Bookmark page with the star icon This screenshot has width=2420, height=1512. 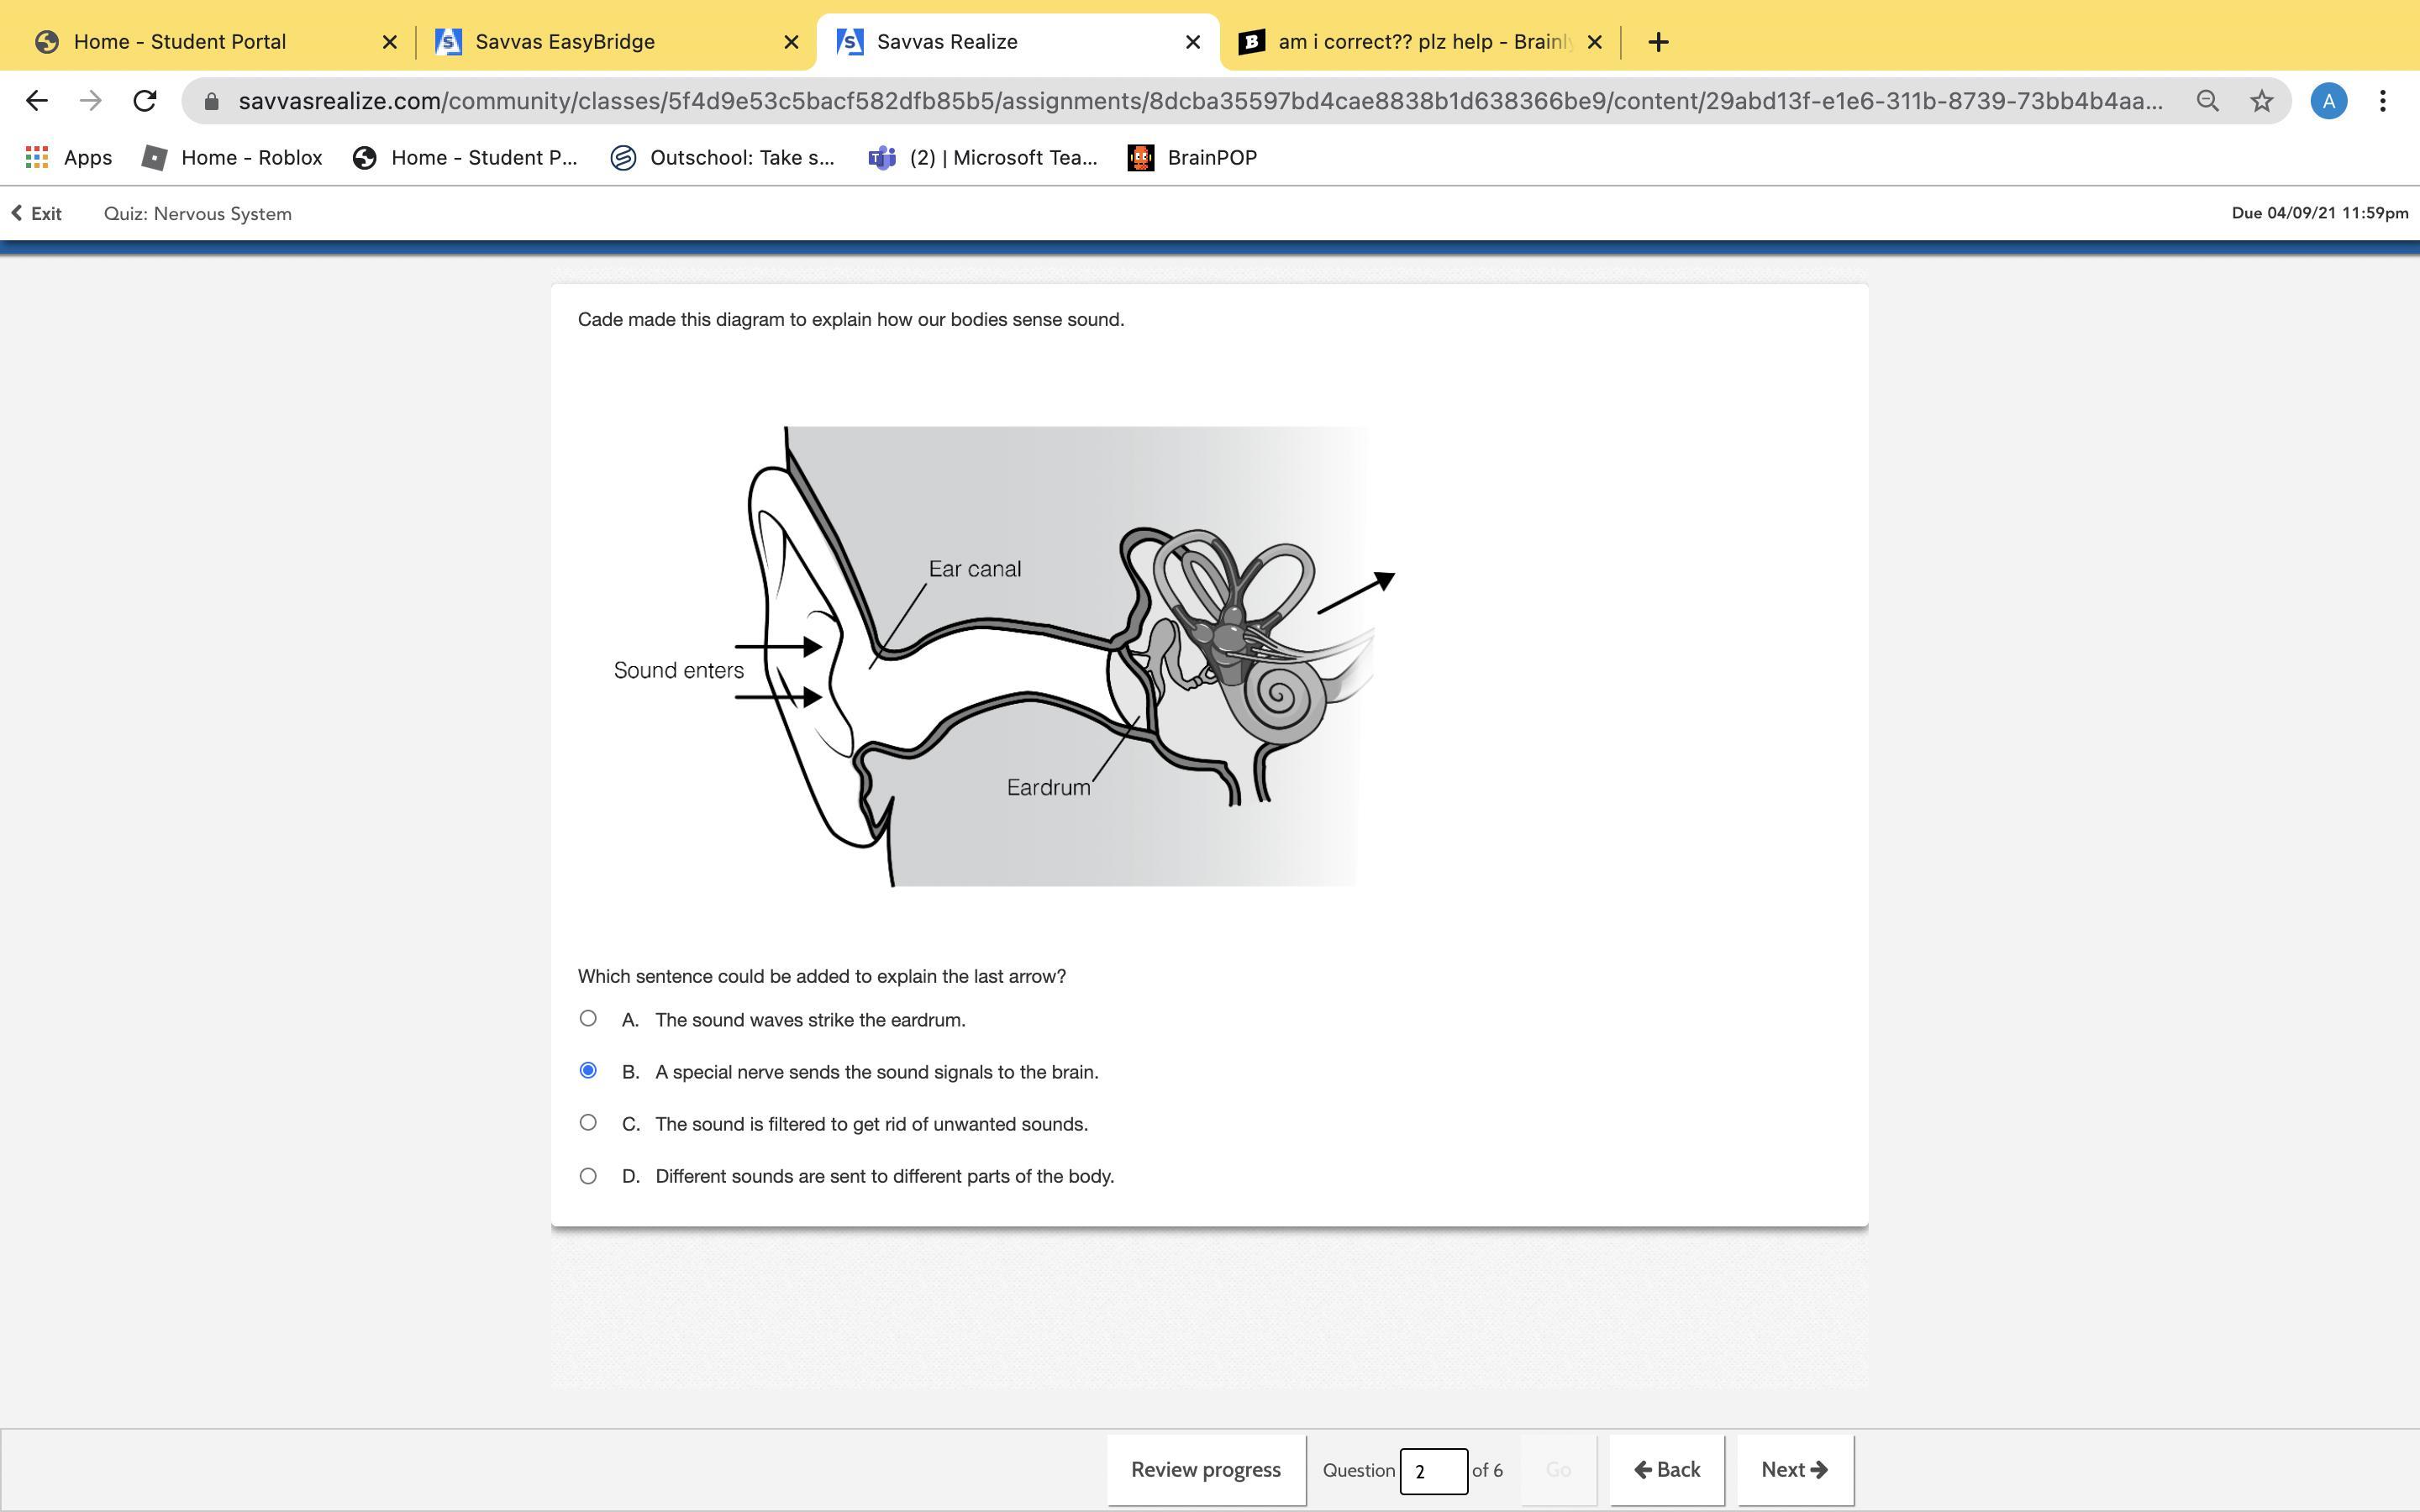click(x=2261, y=101)
